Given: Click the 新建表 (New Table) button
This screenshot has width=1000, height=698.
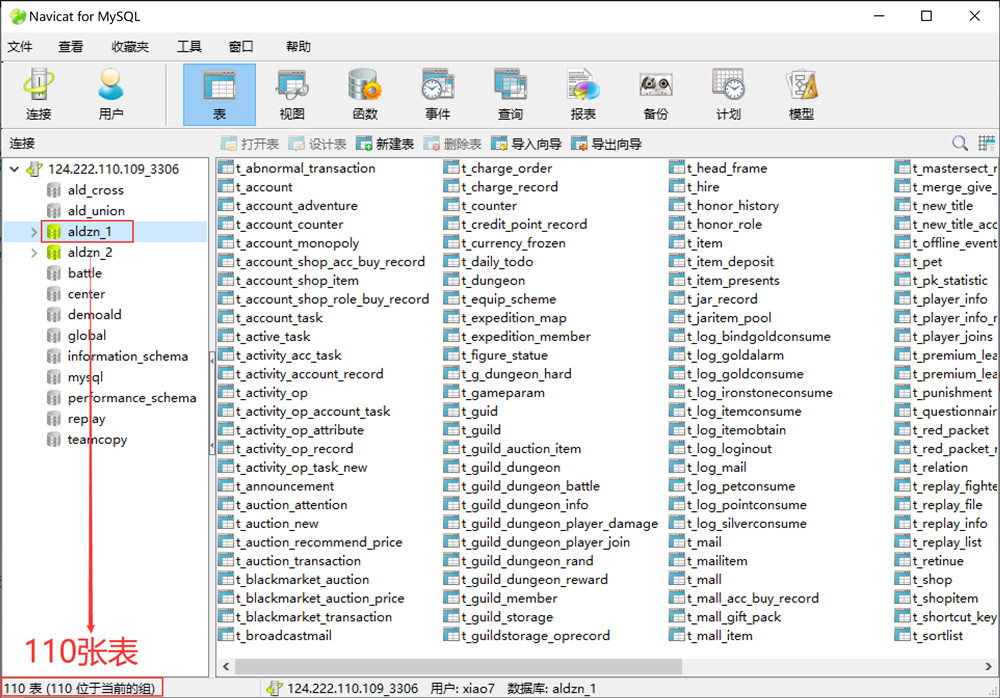Looking at the screenshot, I should pos(385,144).
